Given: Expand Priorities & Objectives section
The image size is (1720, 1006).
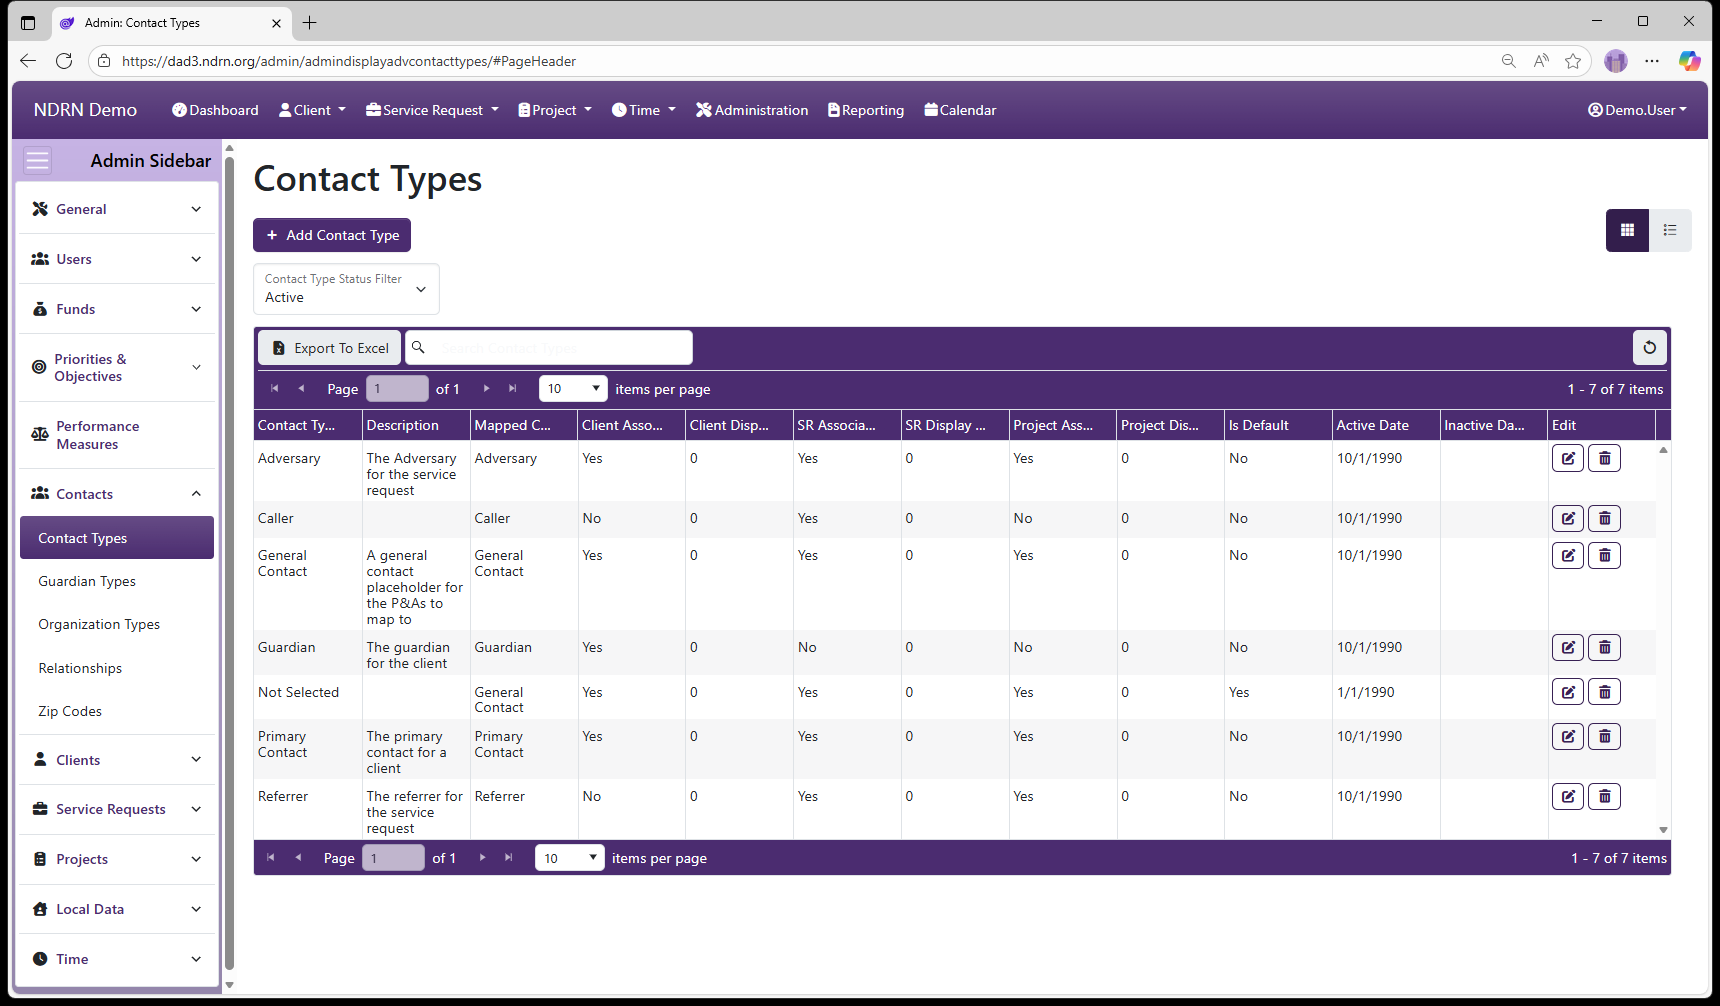Looking at the screenshot, I should coord(117,367).
